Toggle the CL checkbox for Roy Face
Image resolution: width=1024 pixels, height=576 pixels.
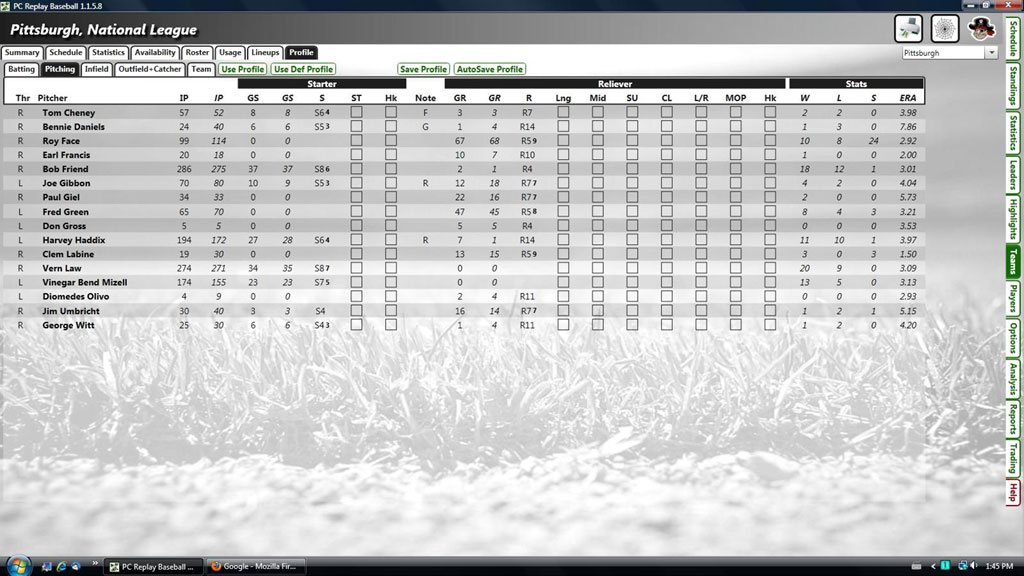667,141
